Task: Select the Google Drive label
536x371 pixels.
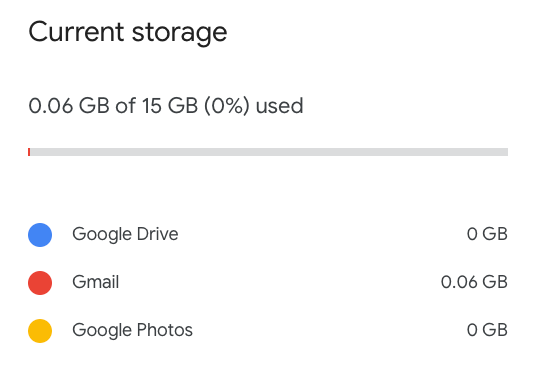Action: point(125,235)
